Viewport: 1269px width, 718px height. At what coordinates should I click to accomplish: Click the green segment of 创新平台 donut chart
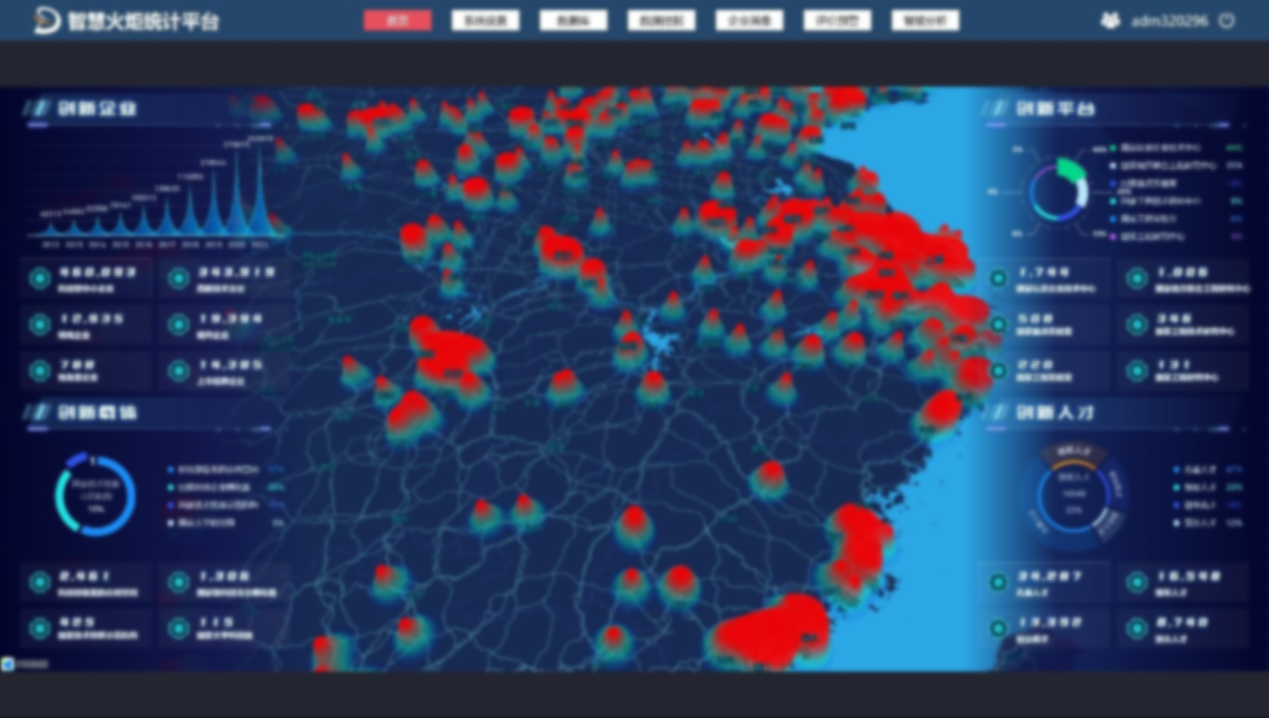coord(1071,169)
